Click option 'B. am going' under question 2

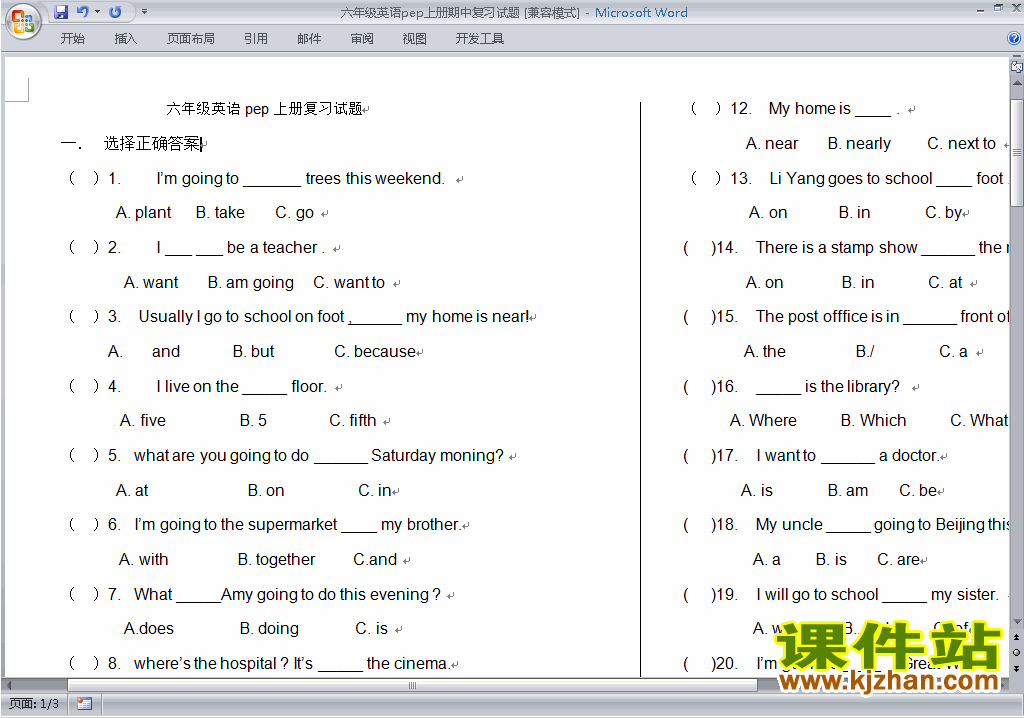tap(251, 283)
